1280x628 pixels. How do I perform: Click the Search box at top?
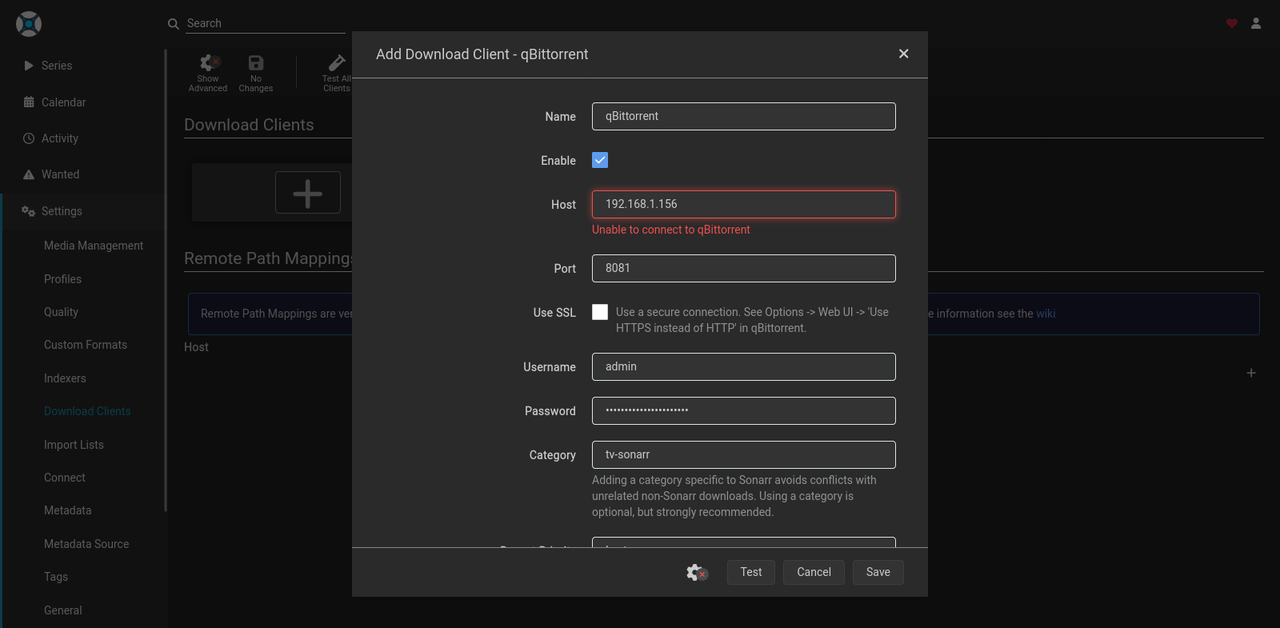[266, 23]
